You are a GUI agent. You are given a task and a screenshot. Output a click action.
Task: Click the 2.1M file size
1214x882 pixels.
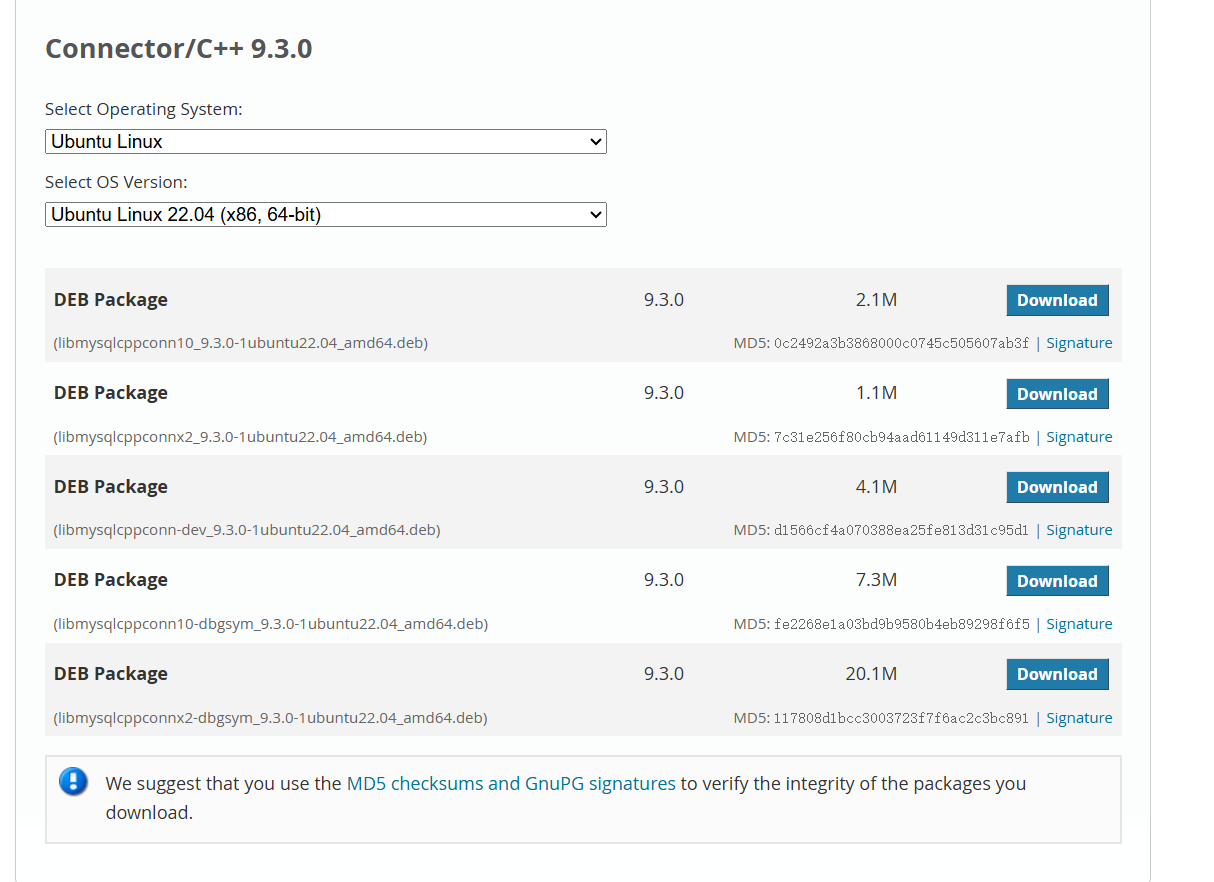[x=876, y=300]
